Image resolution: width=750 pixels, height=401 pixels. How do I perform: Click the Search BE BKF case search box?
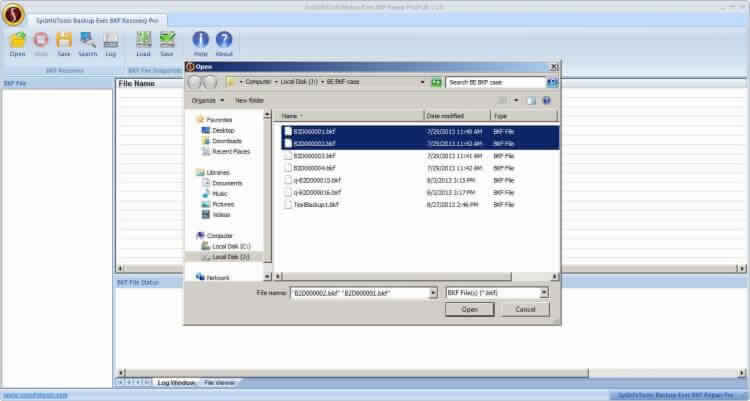[x=496, y=82]
